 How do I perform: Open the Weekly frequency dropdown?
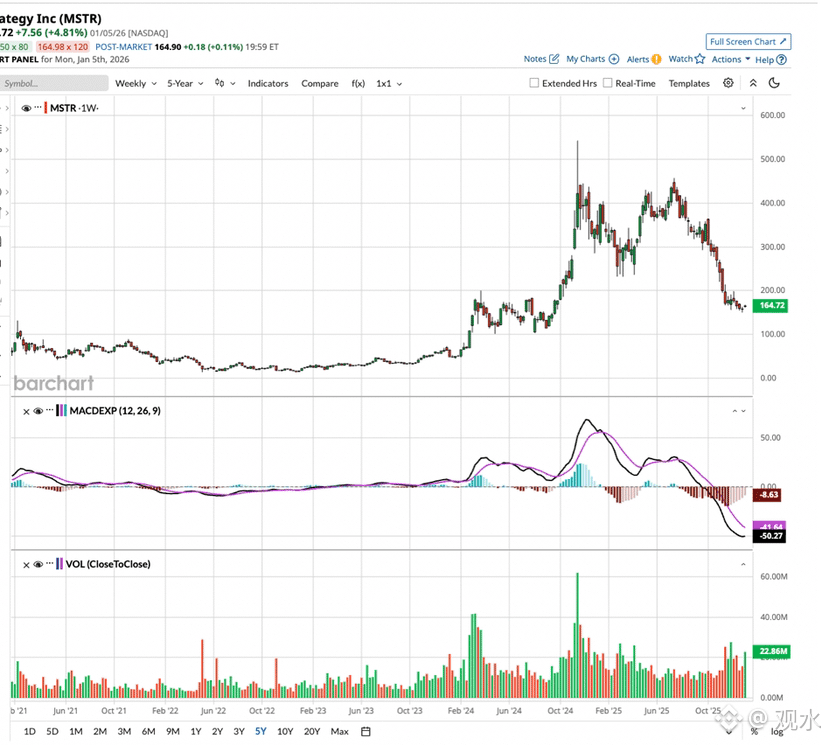[136, 84]
